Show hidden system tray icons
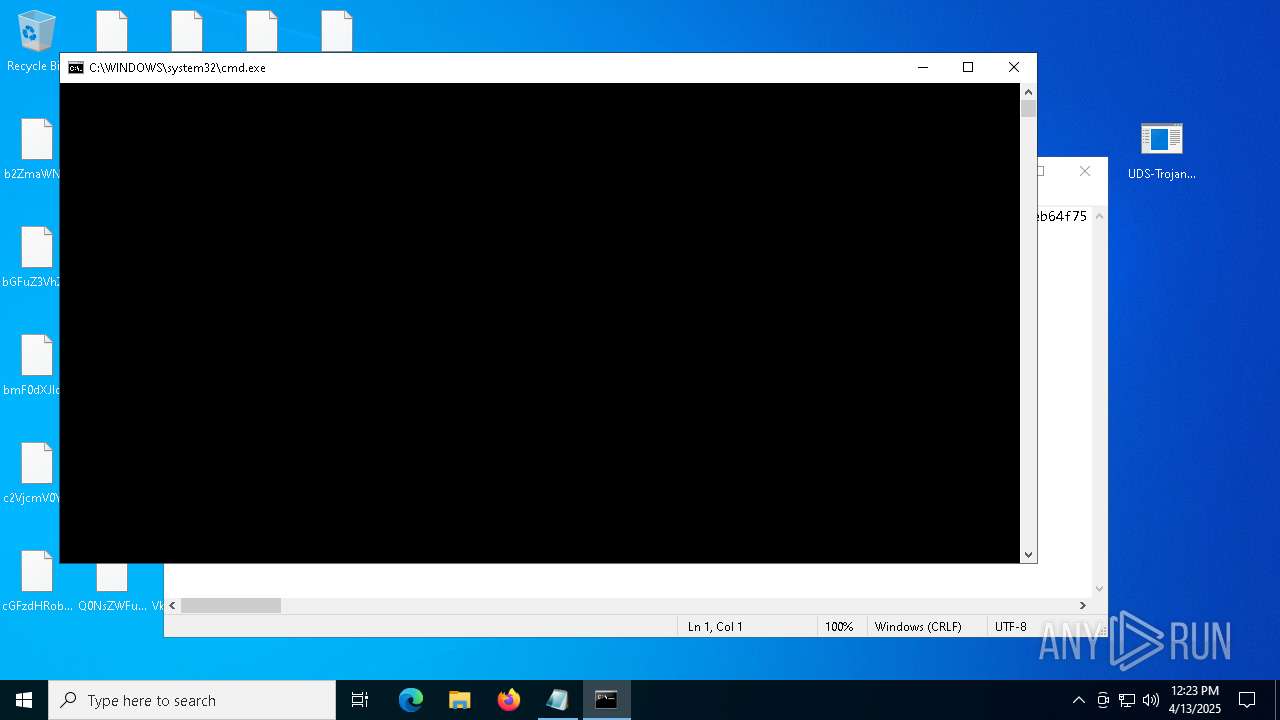 tap(1078, 700)
